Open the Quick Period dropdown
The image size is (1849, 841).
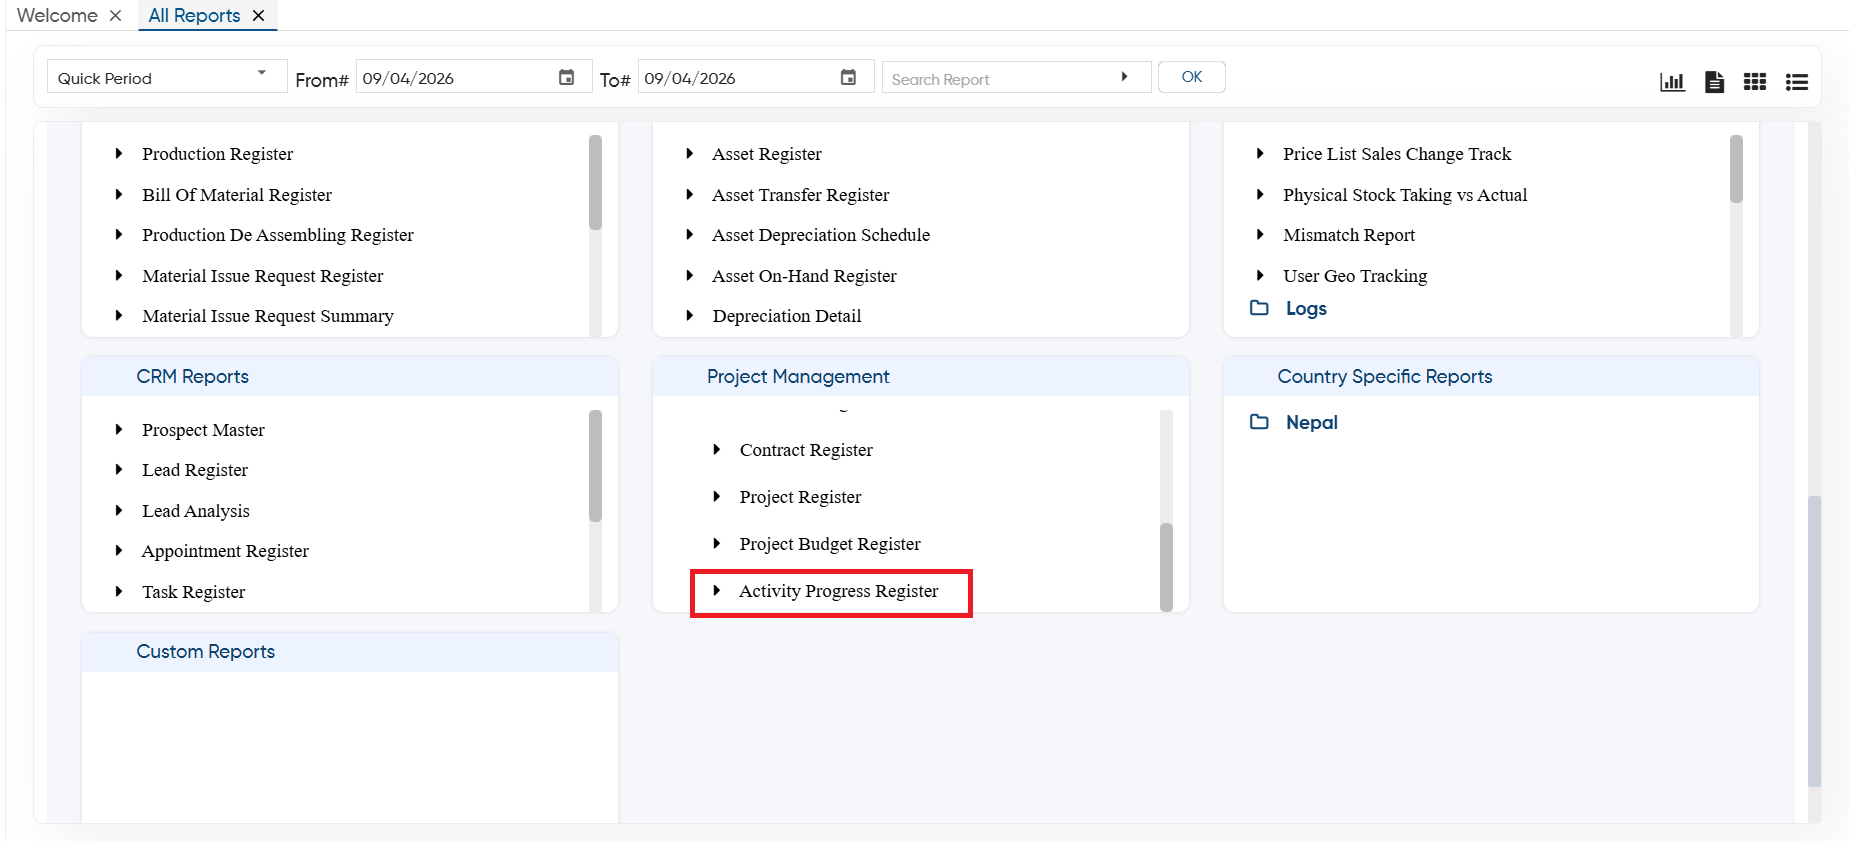tap(166, 77)
